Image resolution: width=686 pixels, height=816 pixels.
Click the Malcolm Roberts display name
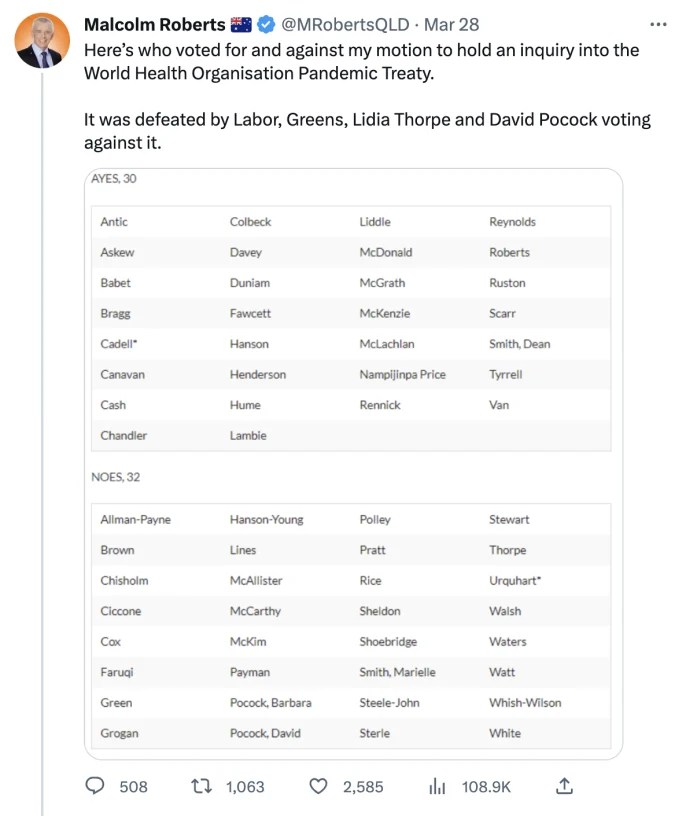[154, 24]
